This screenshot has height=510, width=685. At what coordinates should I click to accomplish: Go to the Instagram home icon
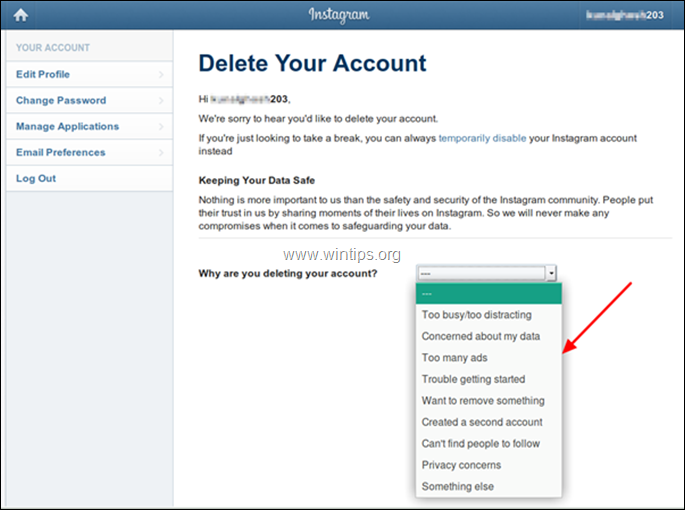pos(21,15)
